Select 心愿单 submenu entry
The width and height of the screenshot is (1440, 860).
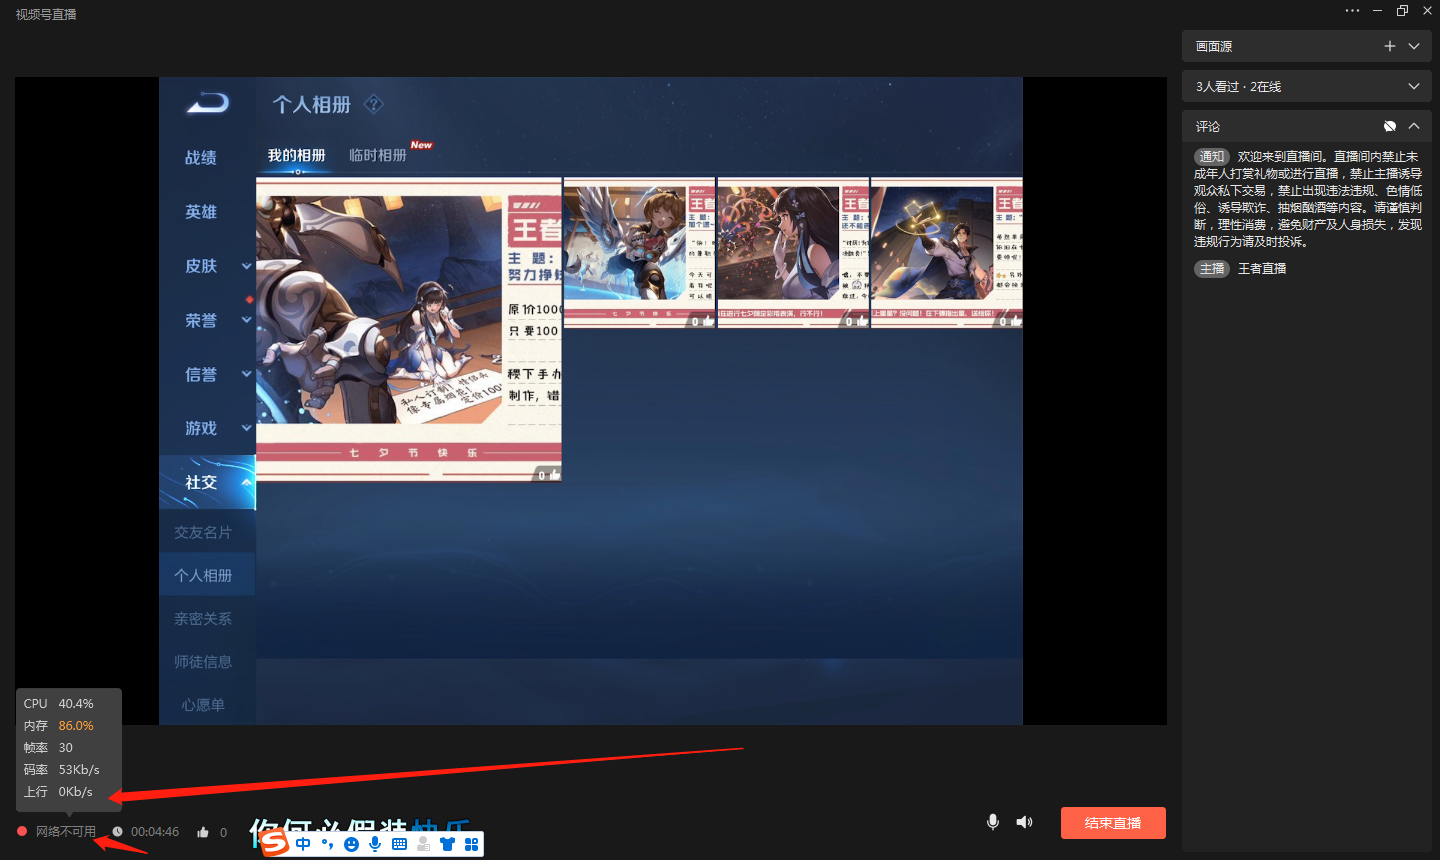203,704
